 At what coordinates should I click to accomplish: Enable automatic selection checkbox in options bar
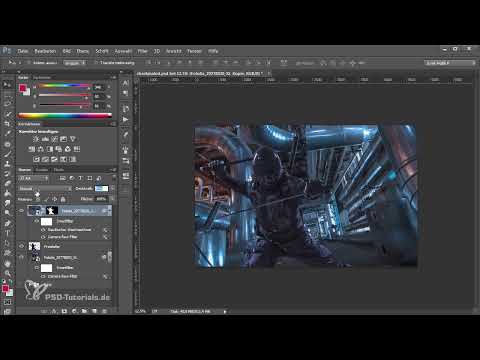29,63
